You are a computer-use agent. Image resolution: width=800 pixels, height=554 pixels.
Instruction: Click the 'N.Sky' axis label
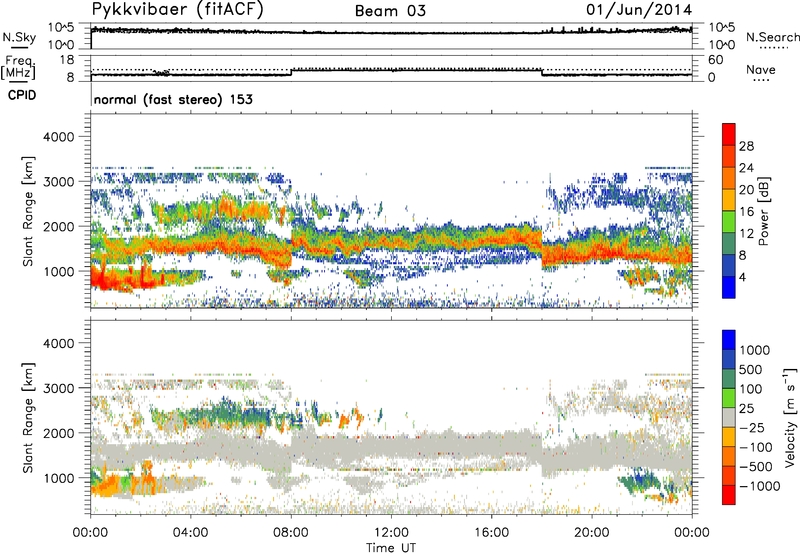pyautogui.click(x=19, y=37)
